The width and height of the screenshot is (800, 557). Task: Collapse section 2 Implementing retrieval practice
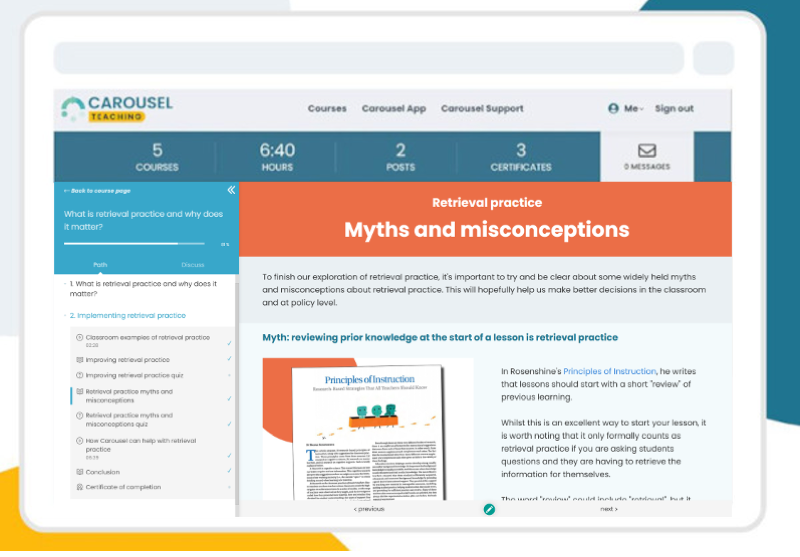[128, 315]
